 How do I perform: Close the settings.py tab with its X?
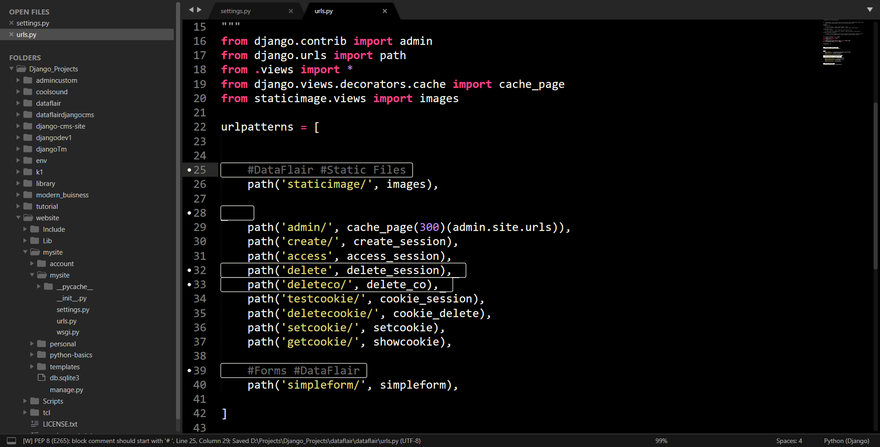click(x=291, y=11)
